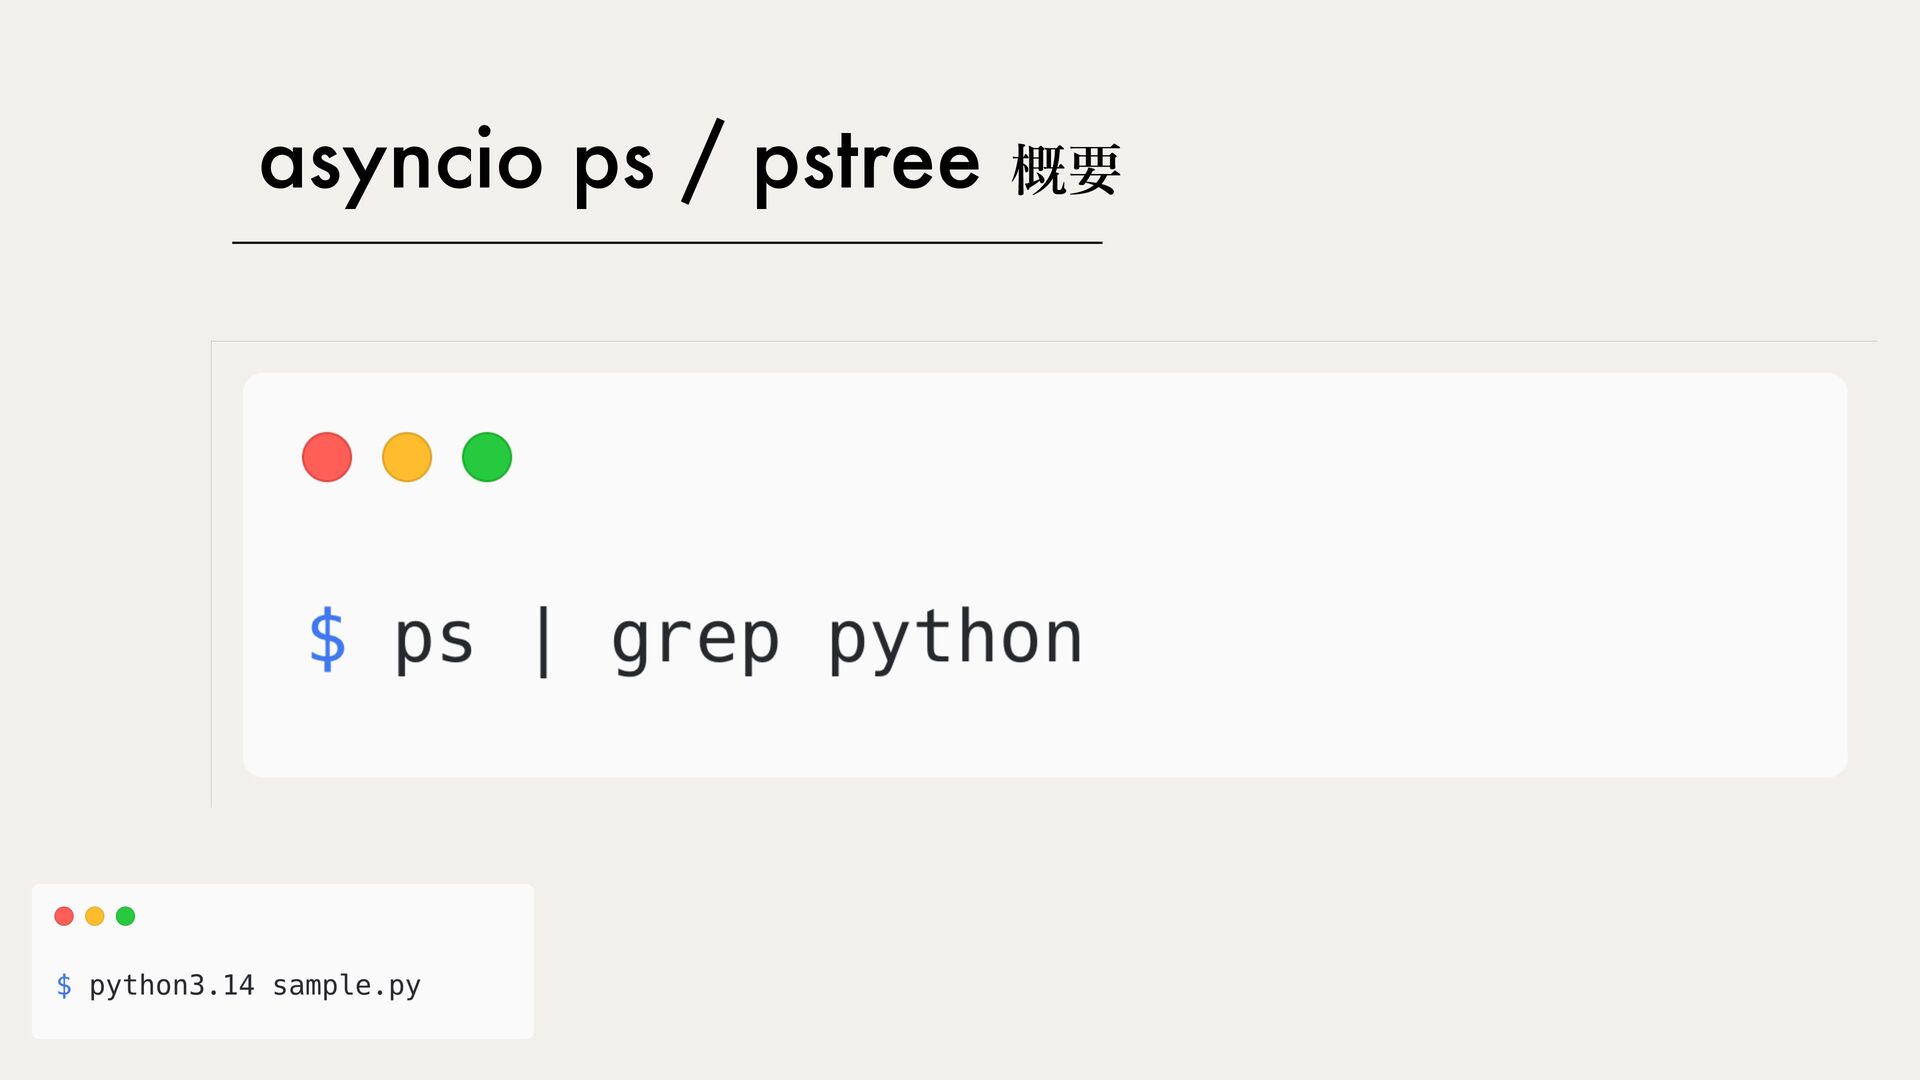
Task: Click the red dot in large terminal
Action: pos(327,457)
